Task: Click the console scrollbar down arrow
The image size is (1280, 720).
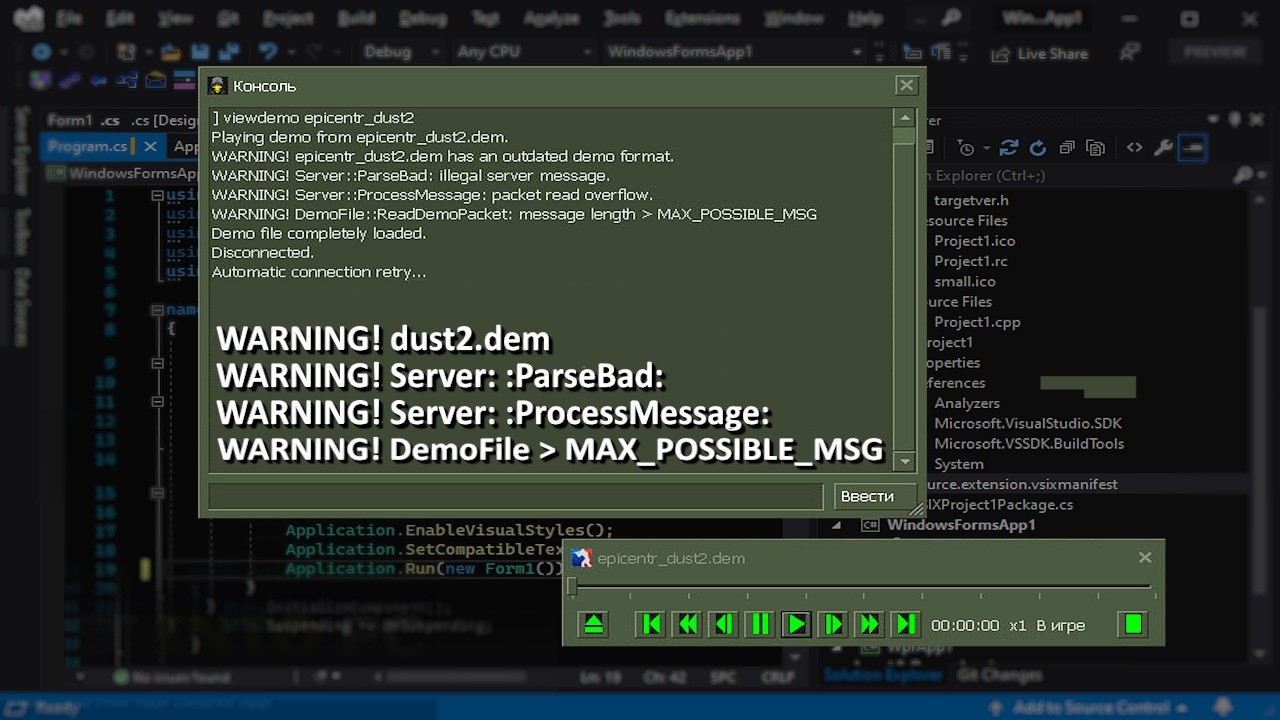Action: 905,461
